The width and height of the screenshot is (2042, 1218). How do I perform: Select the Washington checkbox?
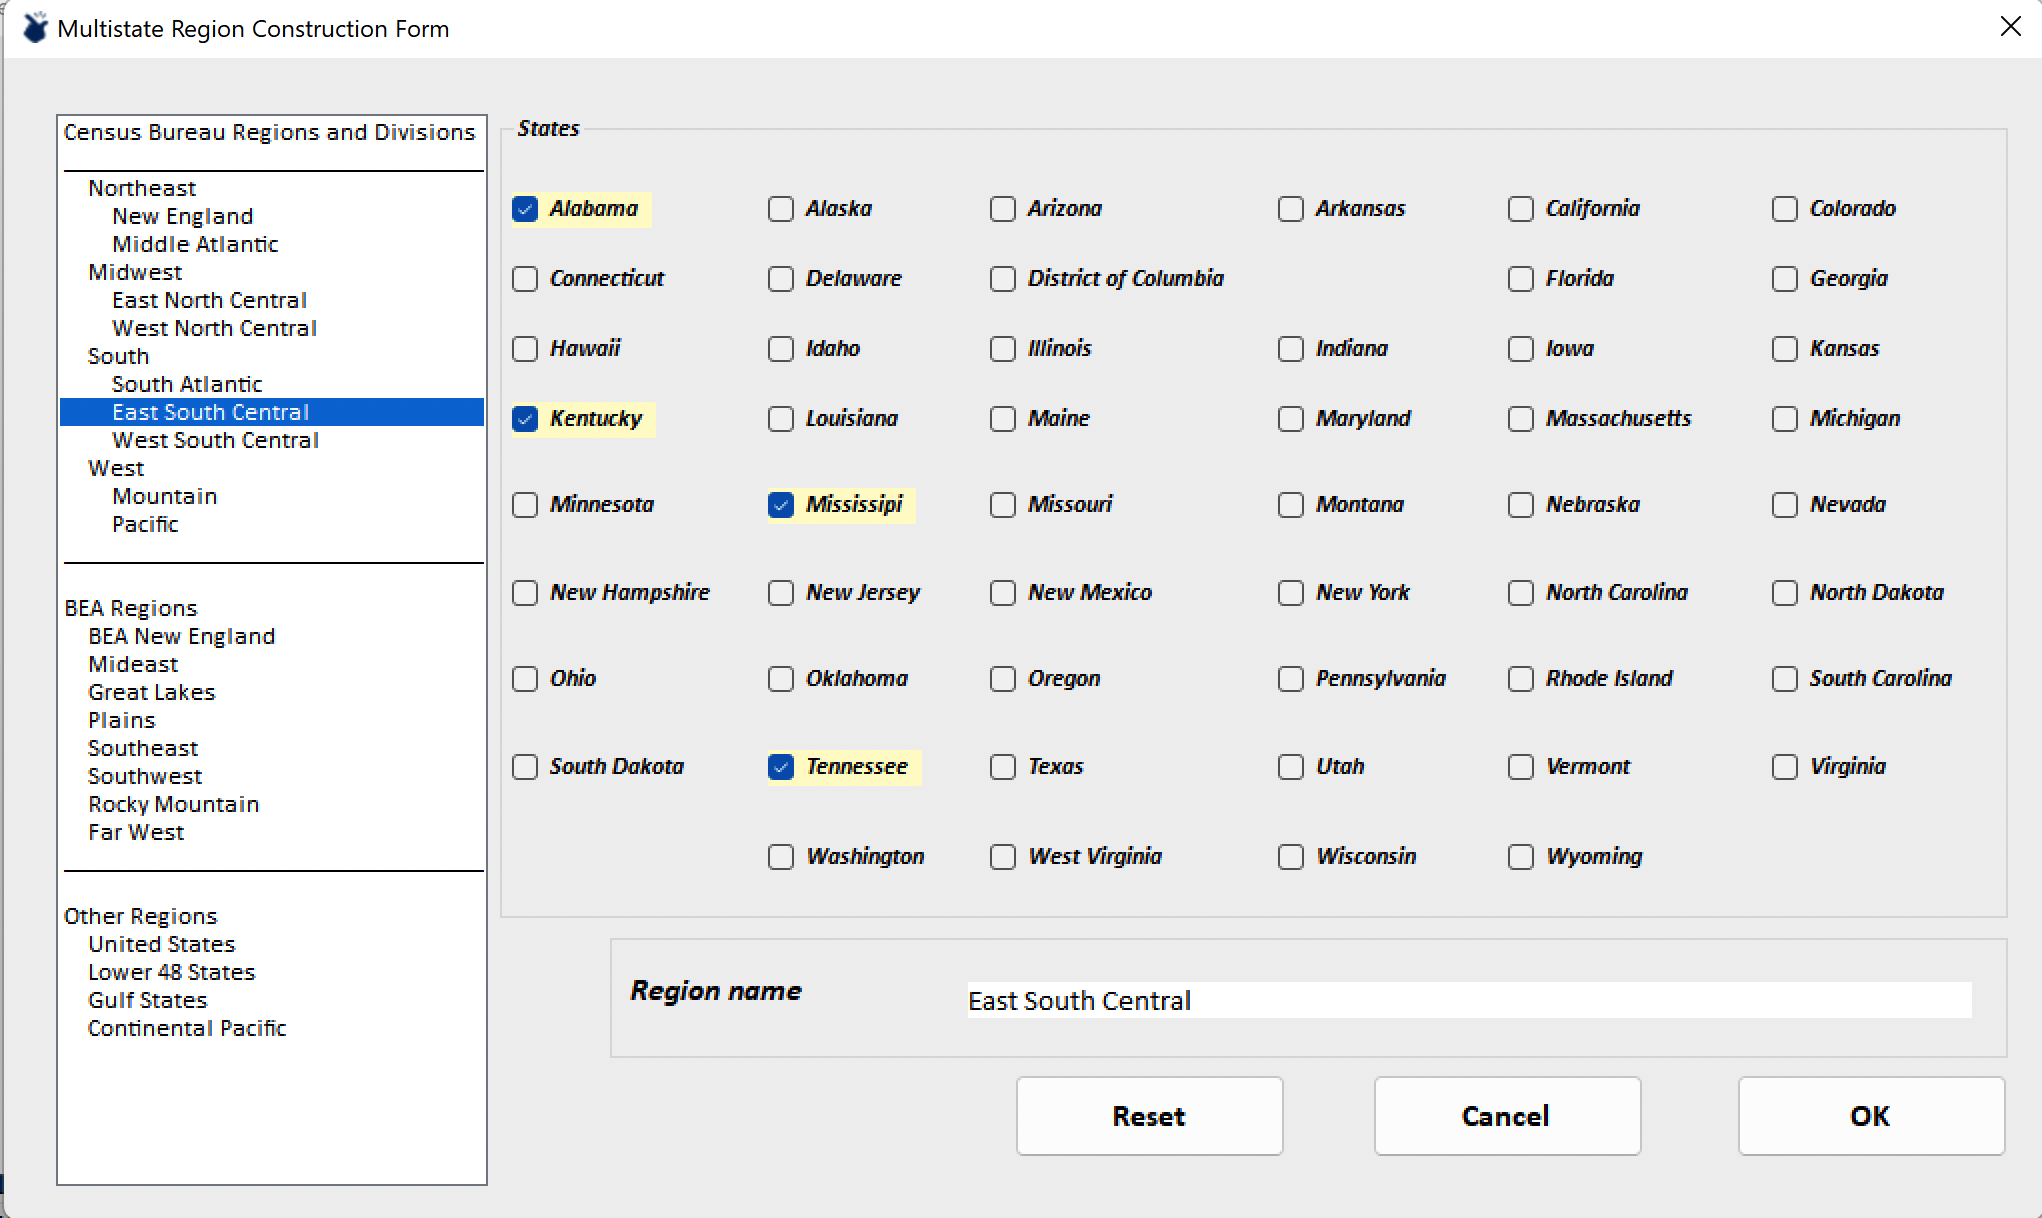coord(781,857)
